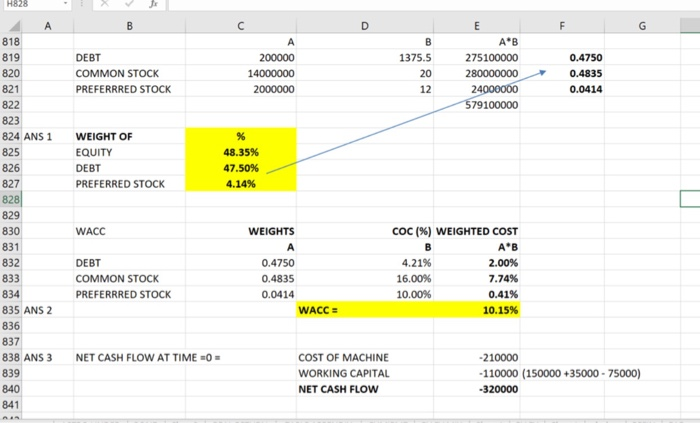The height and width of the screenshot is (423, 700).
Task: Open the Name Box dropdown arrow
Action: point(65,4)
